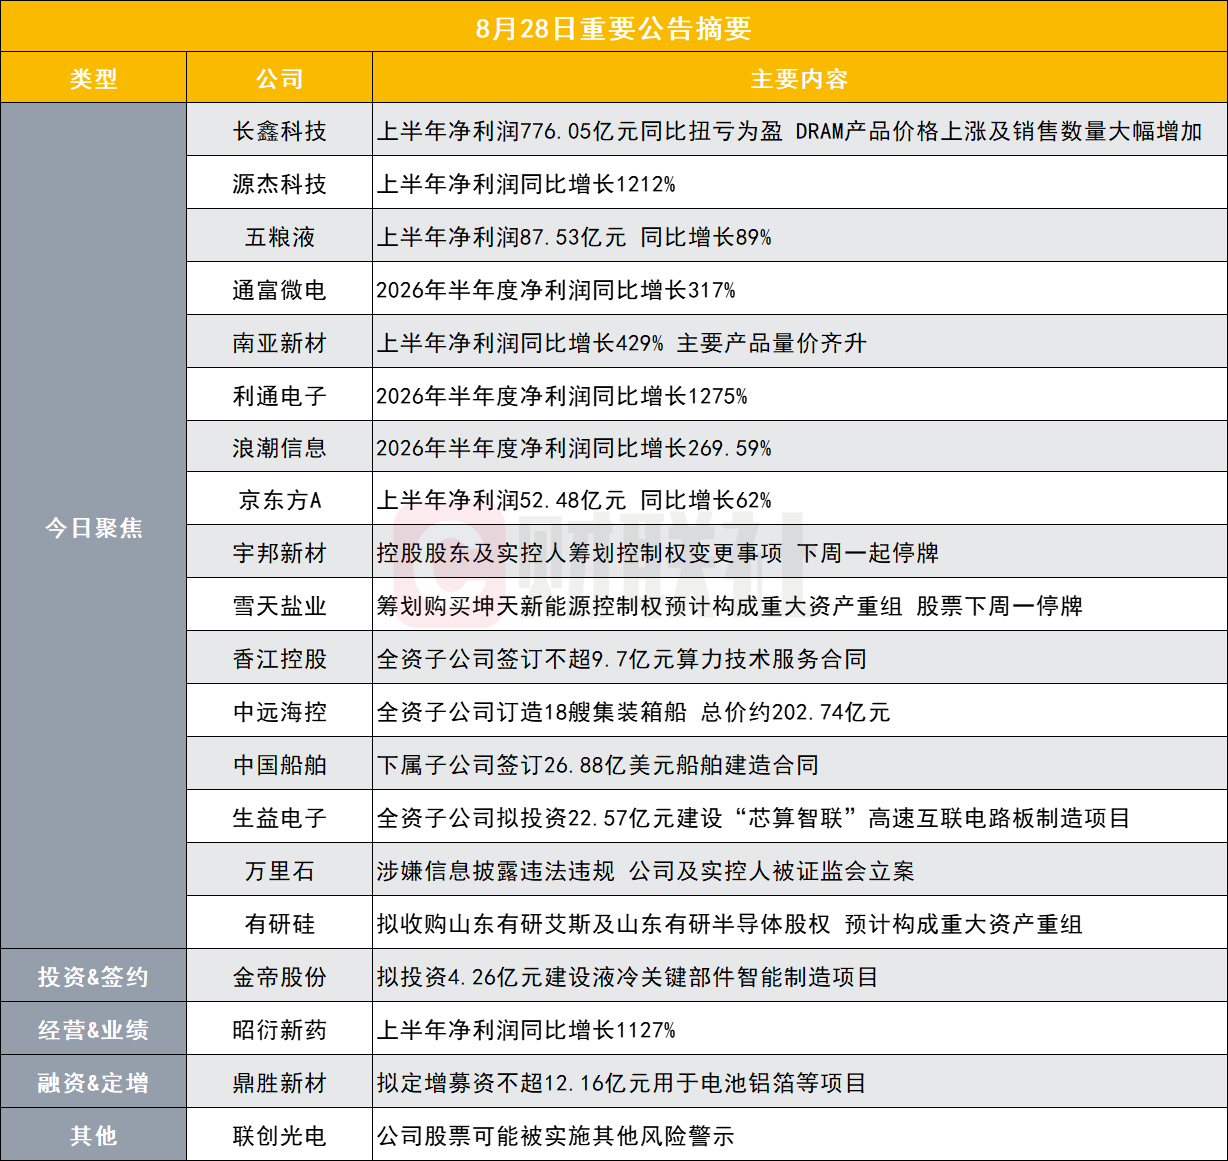
Task: Select the 投资&签约 category cell
Action: pos(94,977)
